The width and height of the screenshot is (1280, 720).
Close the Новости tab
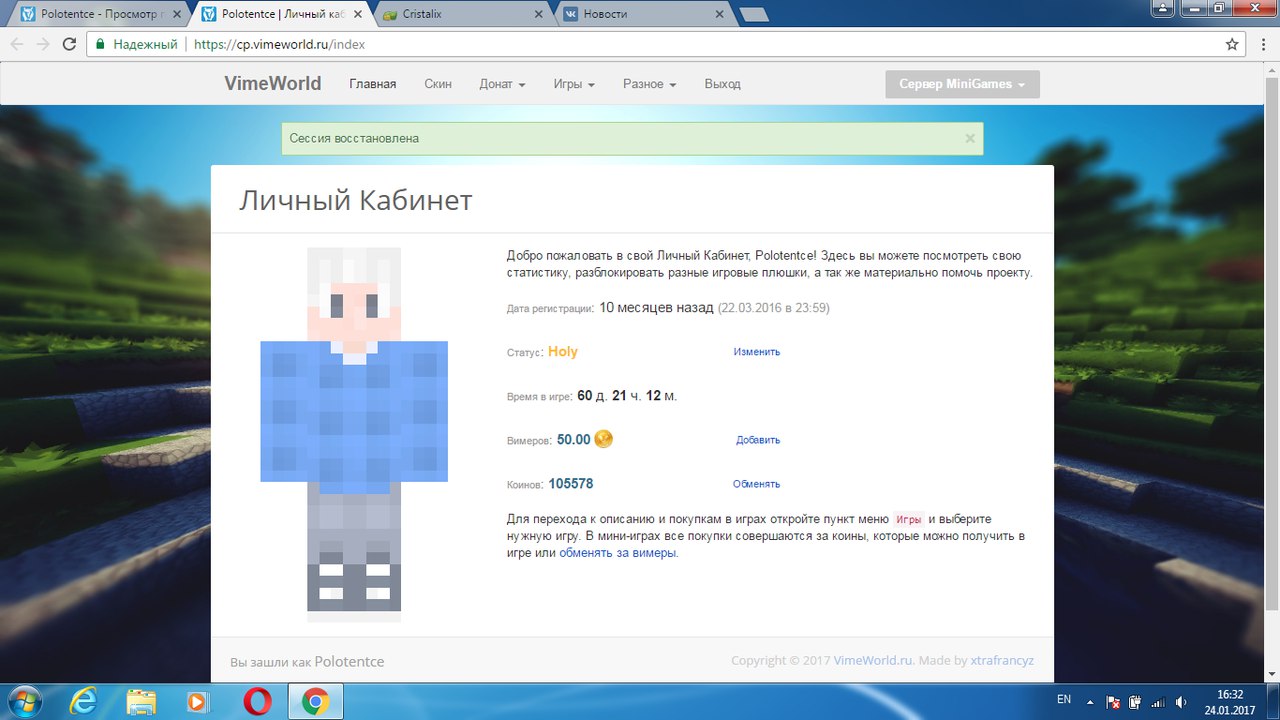[719, 14]
